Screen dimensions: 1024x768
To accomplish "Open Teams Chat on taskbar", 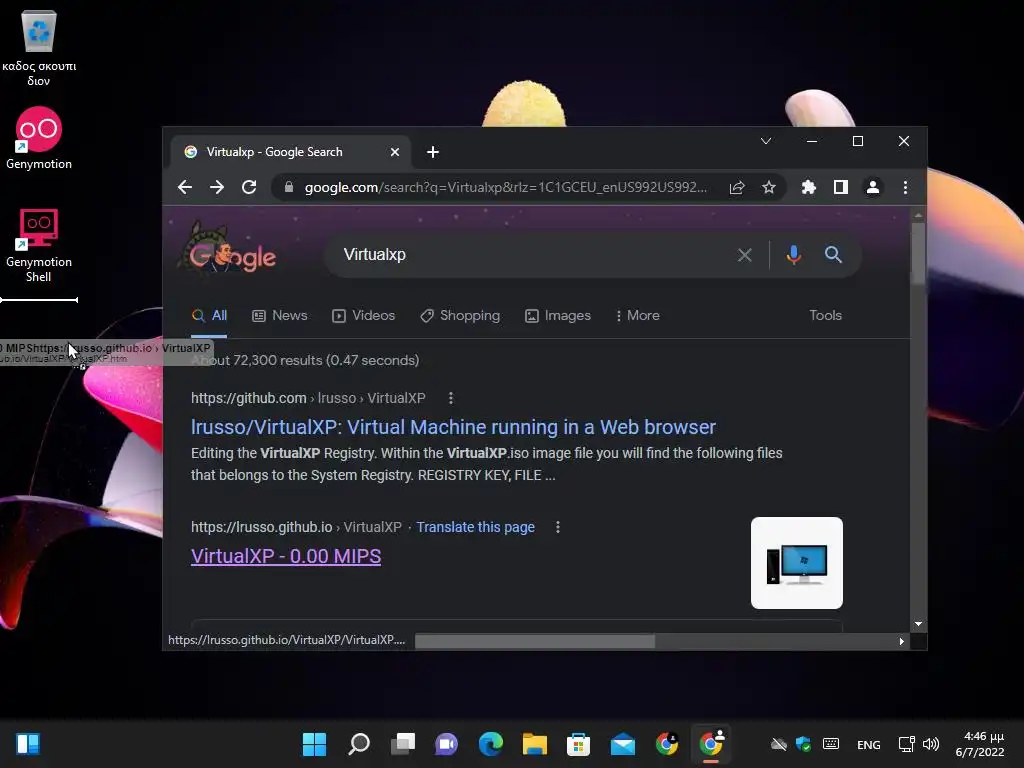I will coord(447,744).
